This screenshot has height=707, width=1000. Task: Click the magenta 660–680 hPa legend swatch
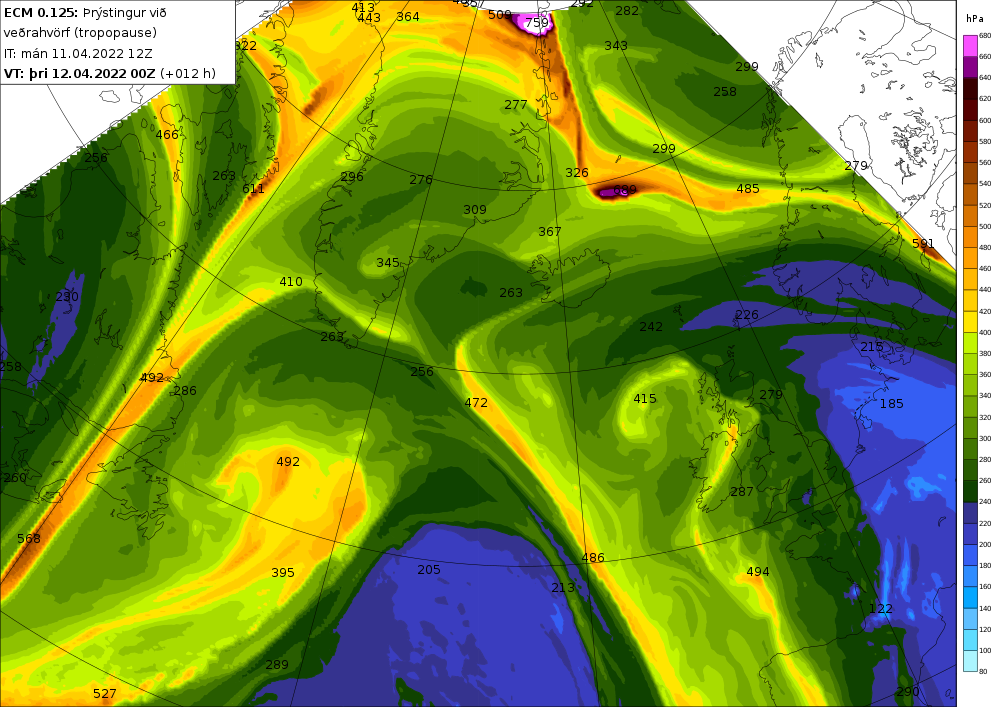[970, 46]
